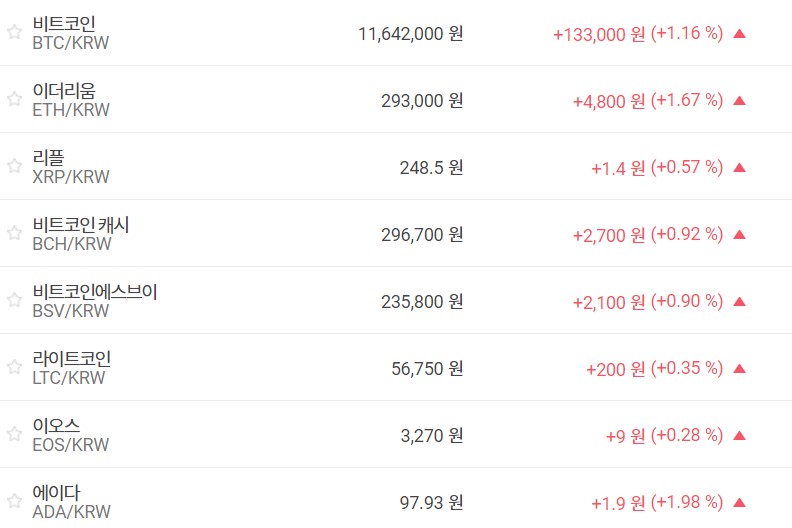
Task: Favorite the BTC/KRW star icon
Action: pos(14,32)
